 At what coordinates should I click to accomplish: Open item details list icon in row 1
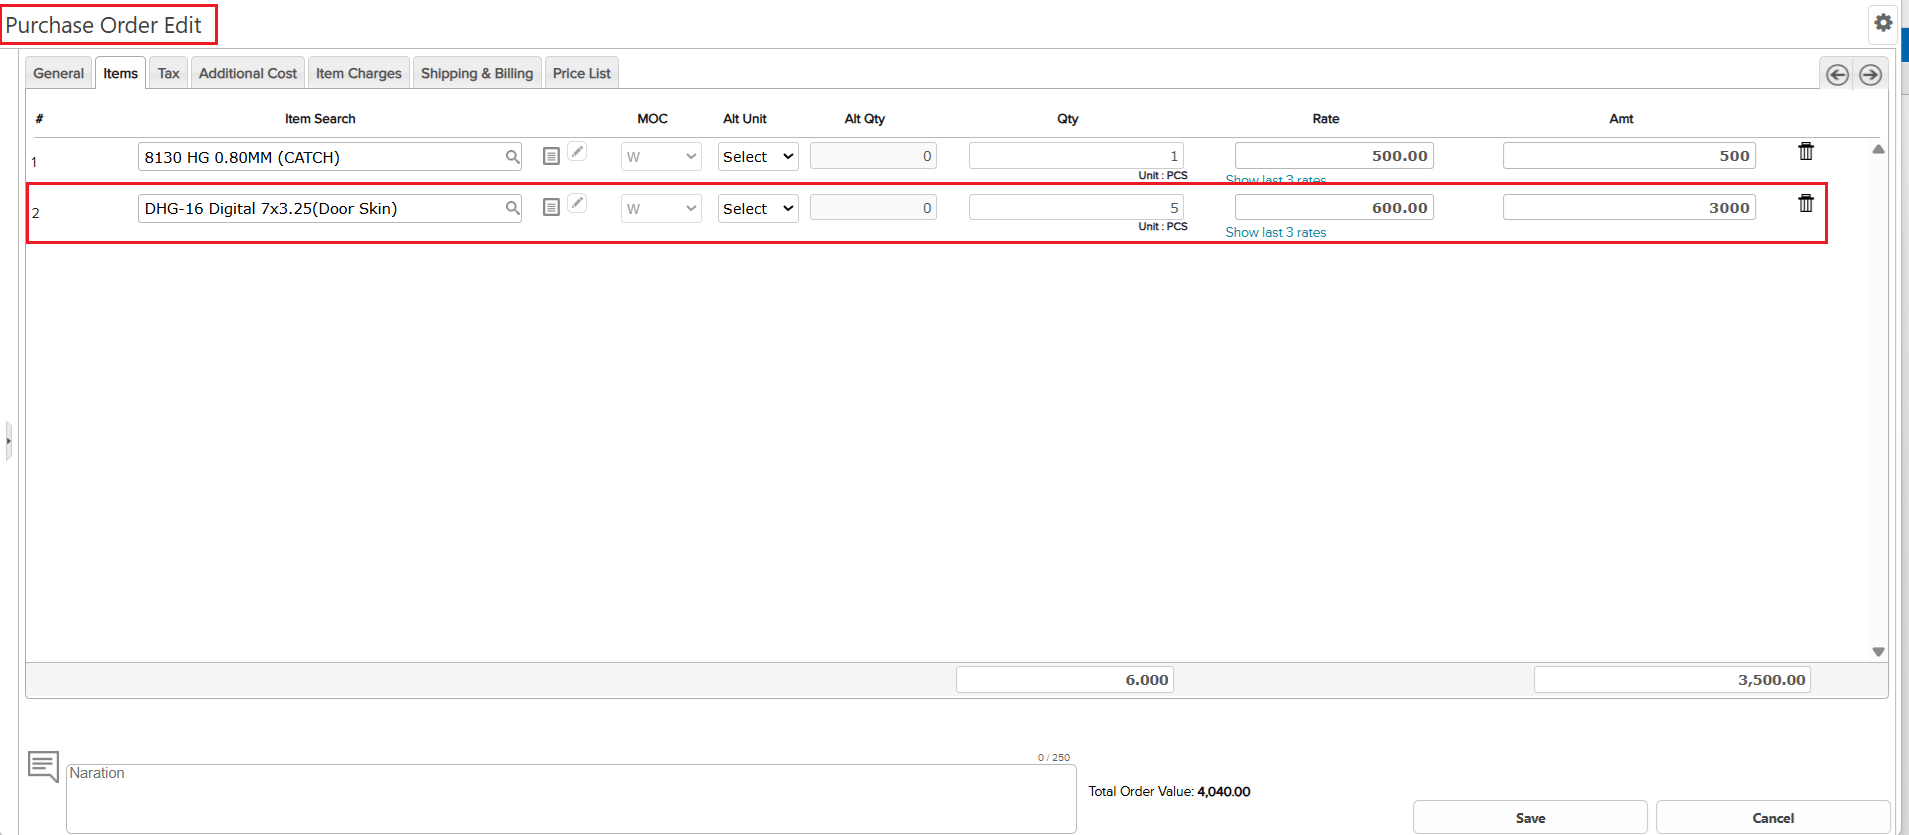[x=551, y=156]
